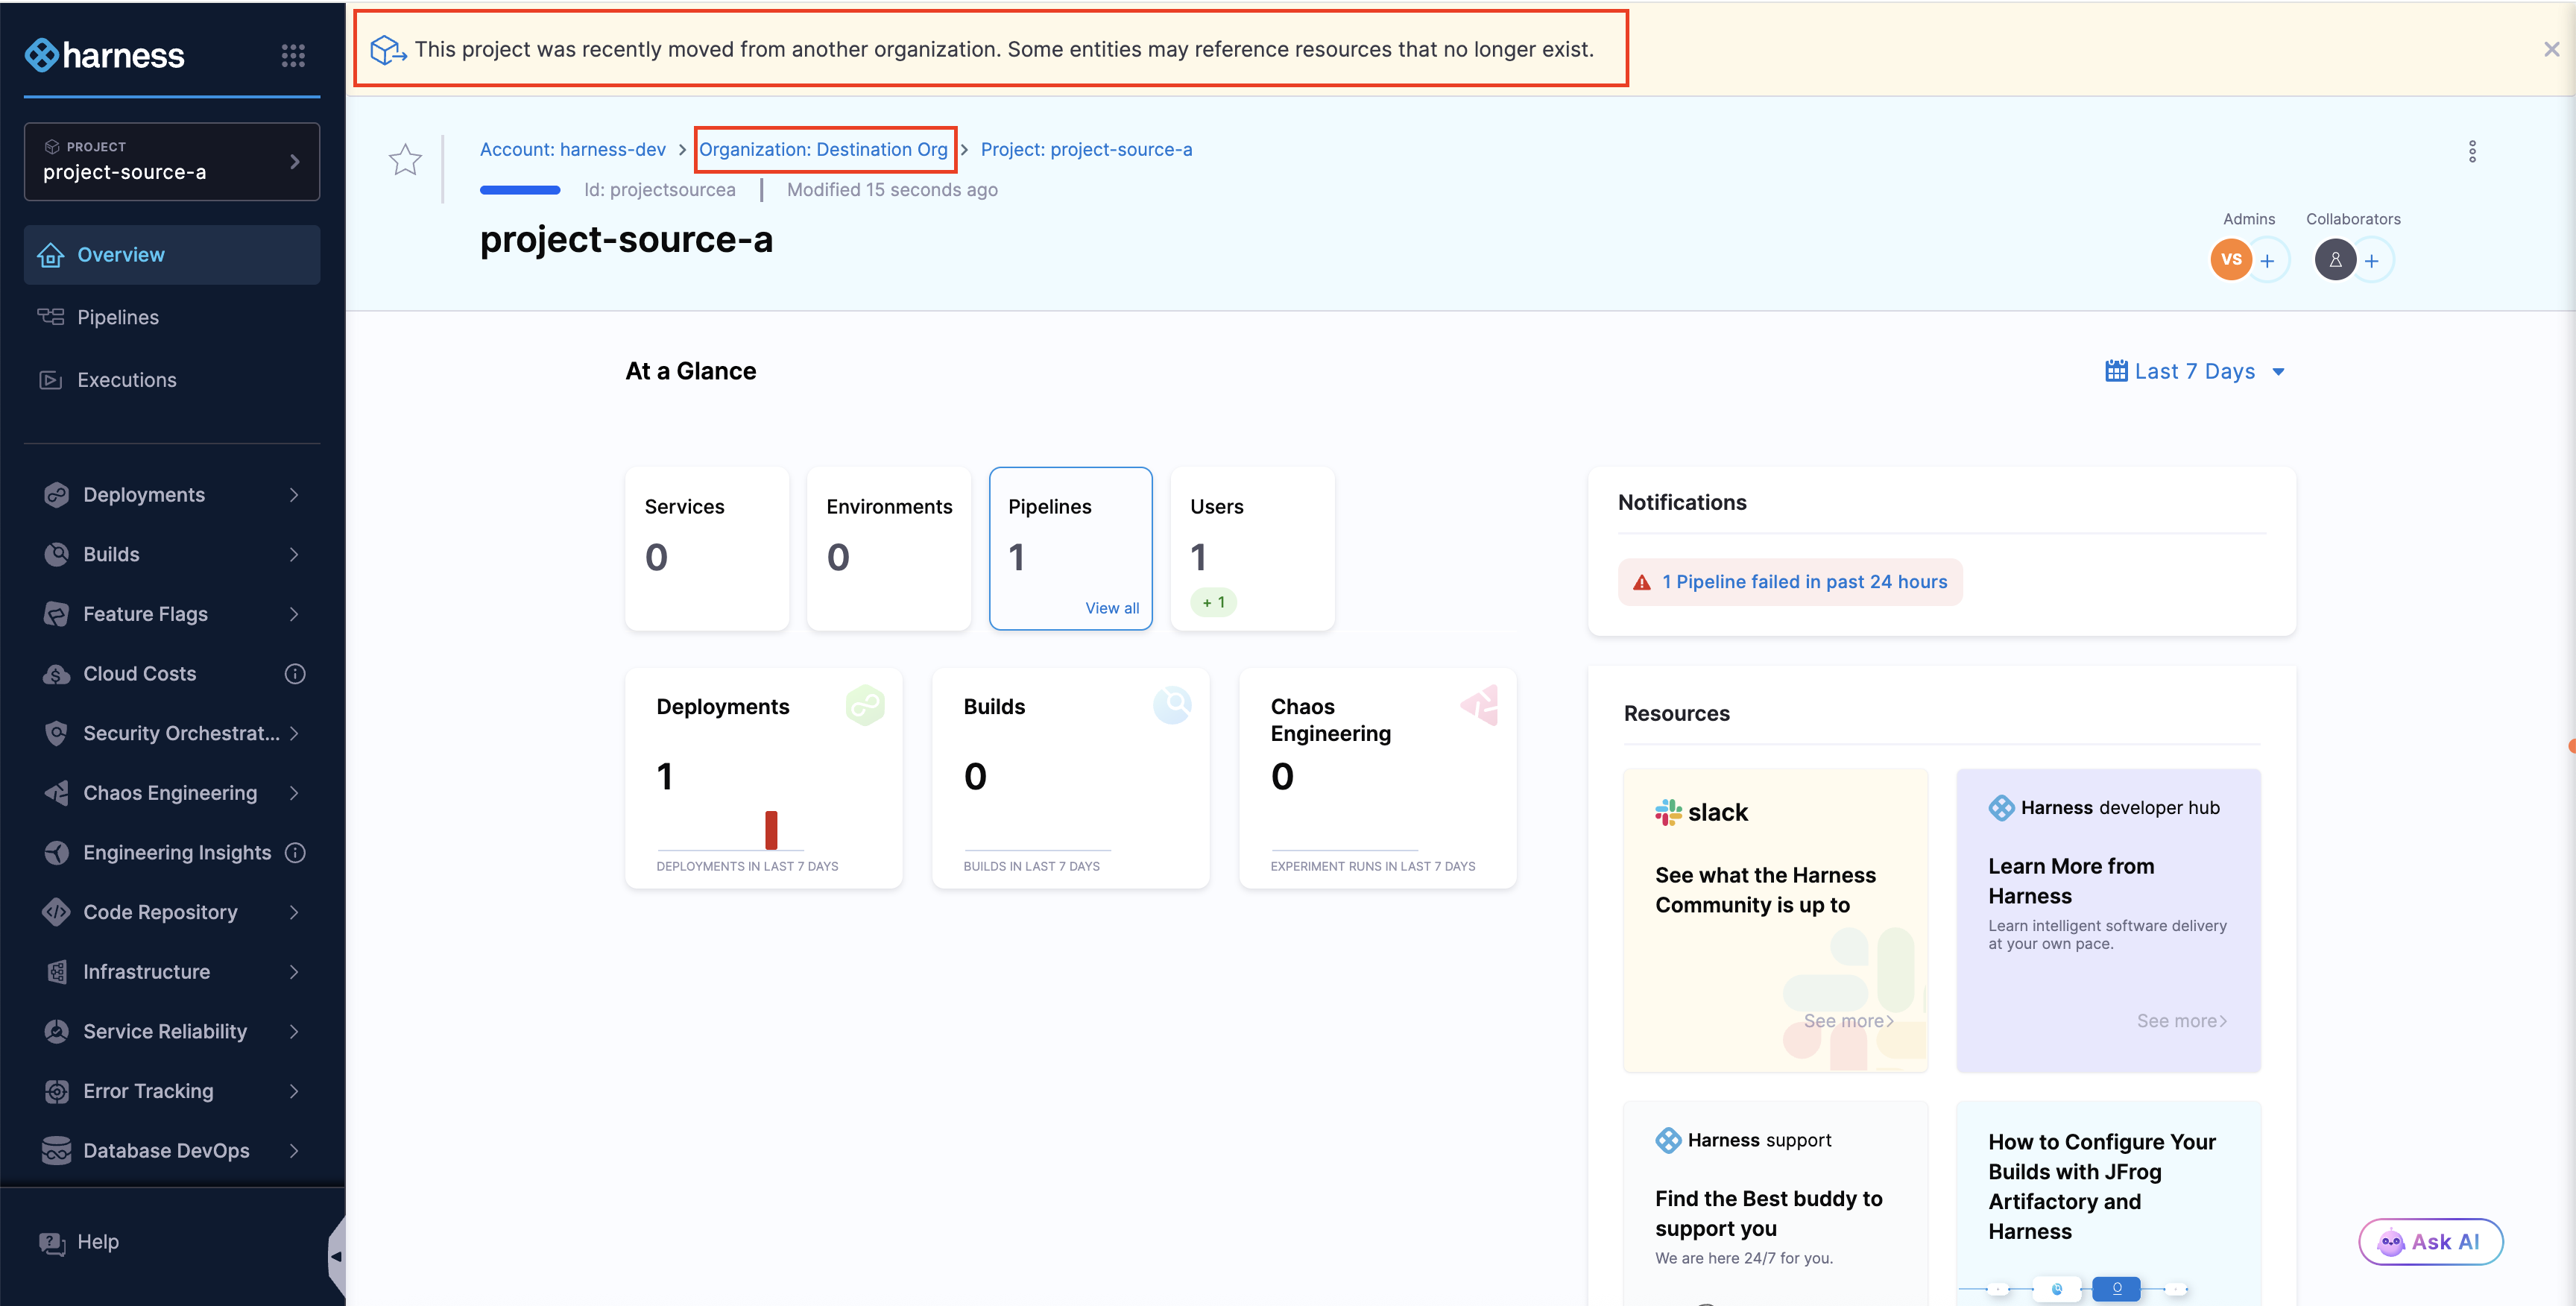Open pipeline failed notification link

tap(1804, 582)
